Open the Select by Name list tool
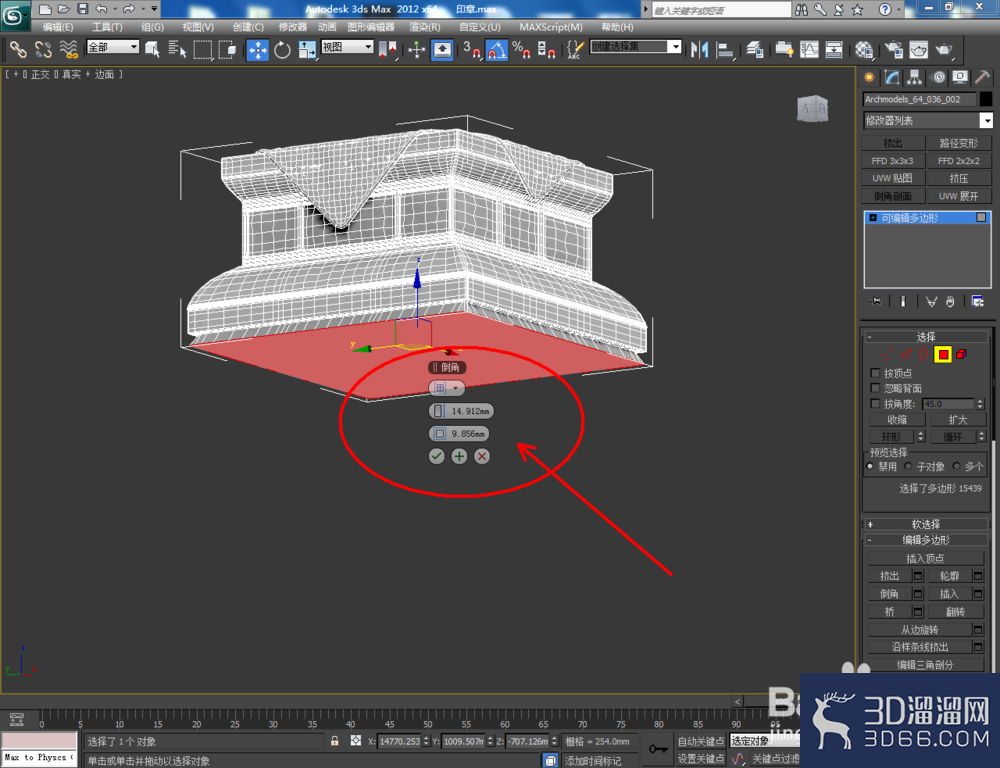Viewport: 1000px width, 768px height. [177, 50]
